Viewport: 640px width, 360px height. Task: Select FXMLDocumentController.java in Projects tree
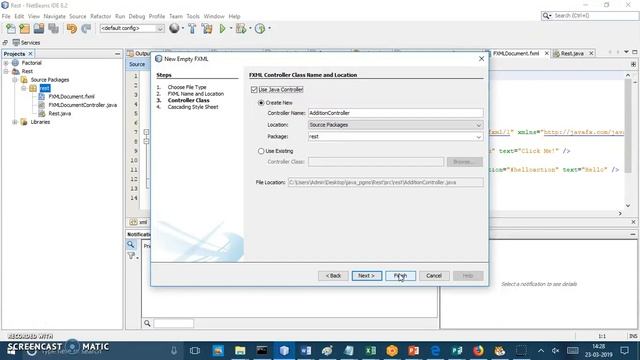coord(82,105)
